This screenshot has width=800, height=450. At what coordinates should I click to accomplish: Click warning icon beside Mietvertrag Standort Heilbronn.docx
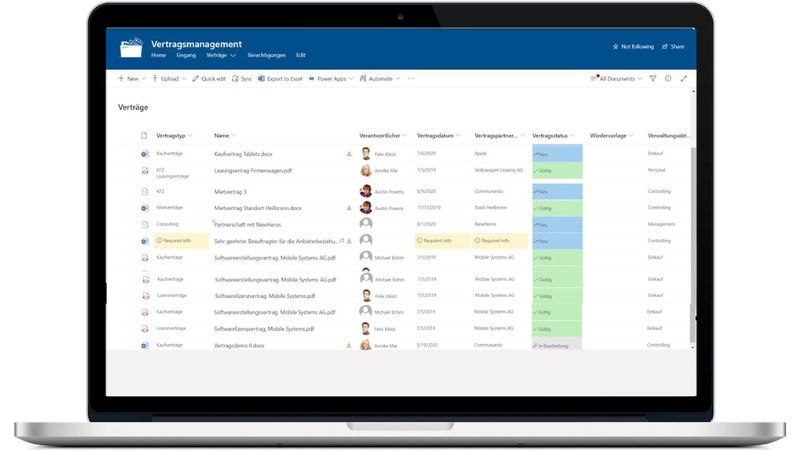(349, 208)
